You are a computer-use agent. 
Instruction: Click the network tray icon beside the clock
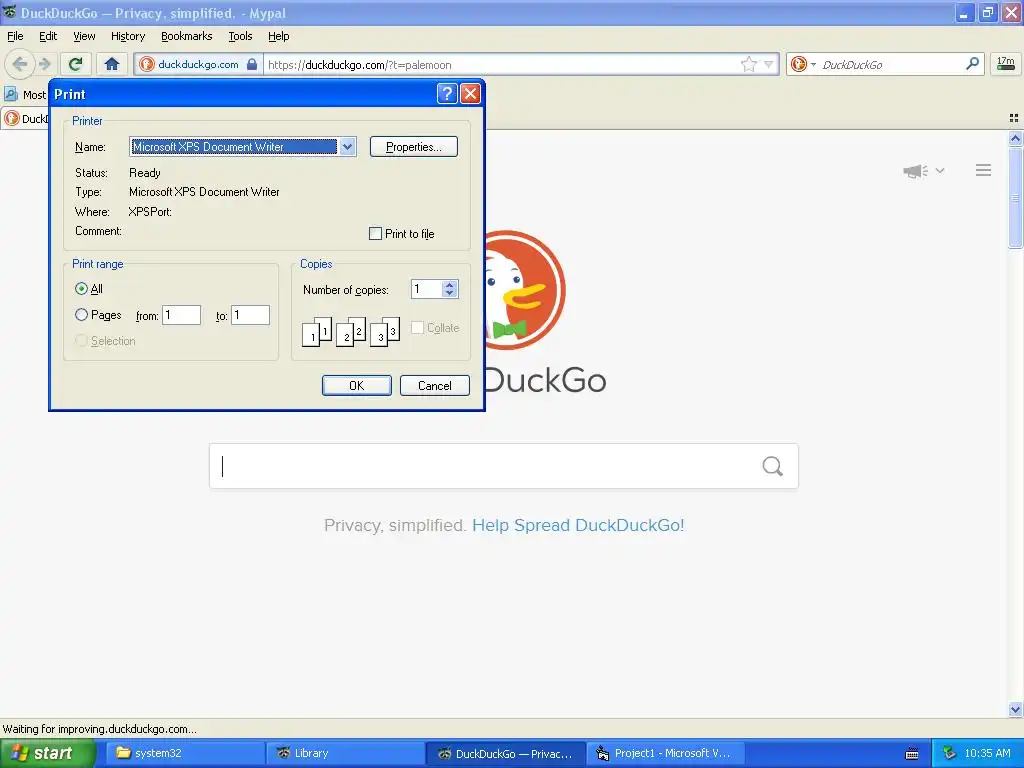[949, 753]
